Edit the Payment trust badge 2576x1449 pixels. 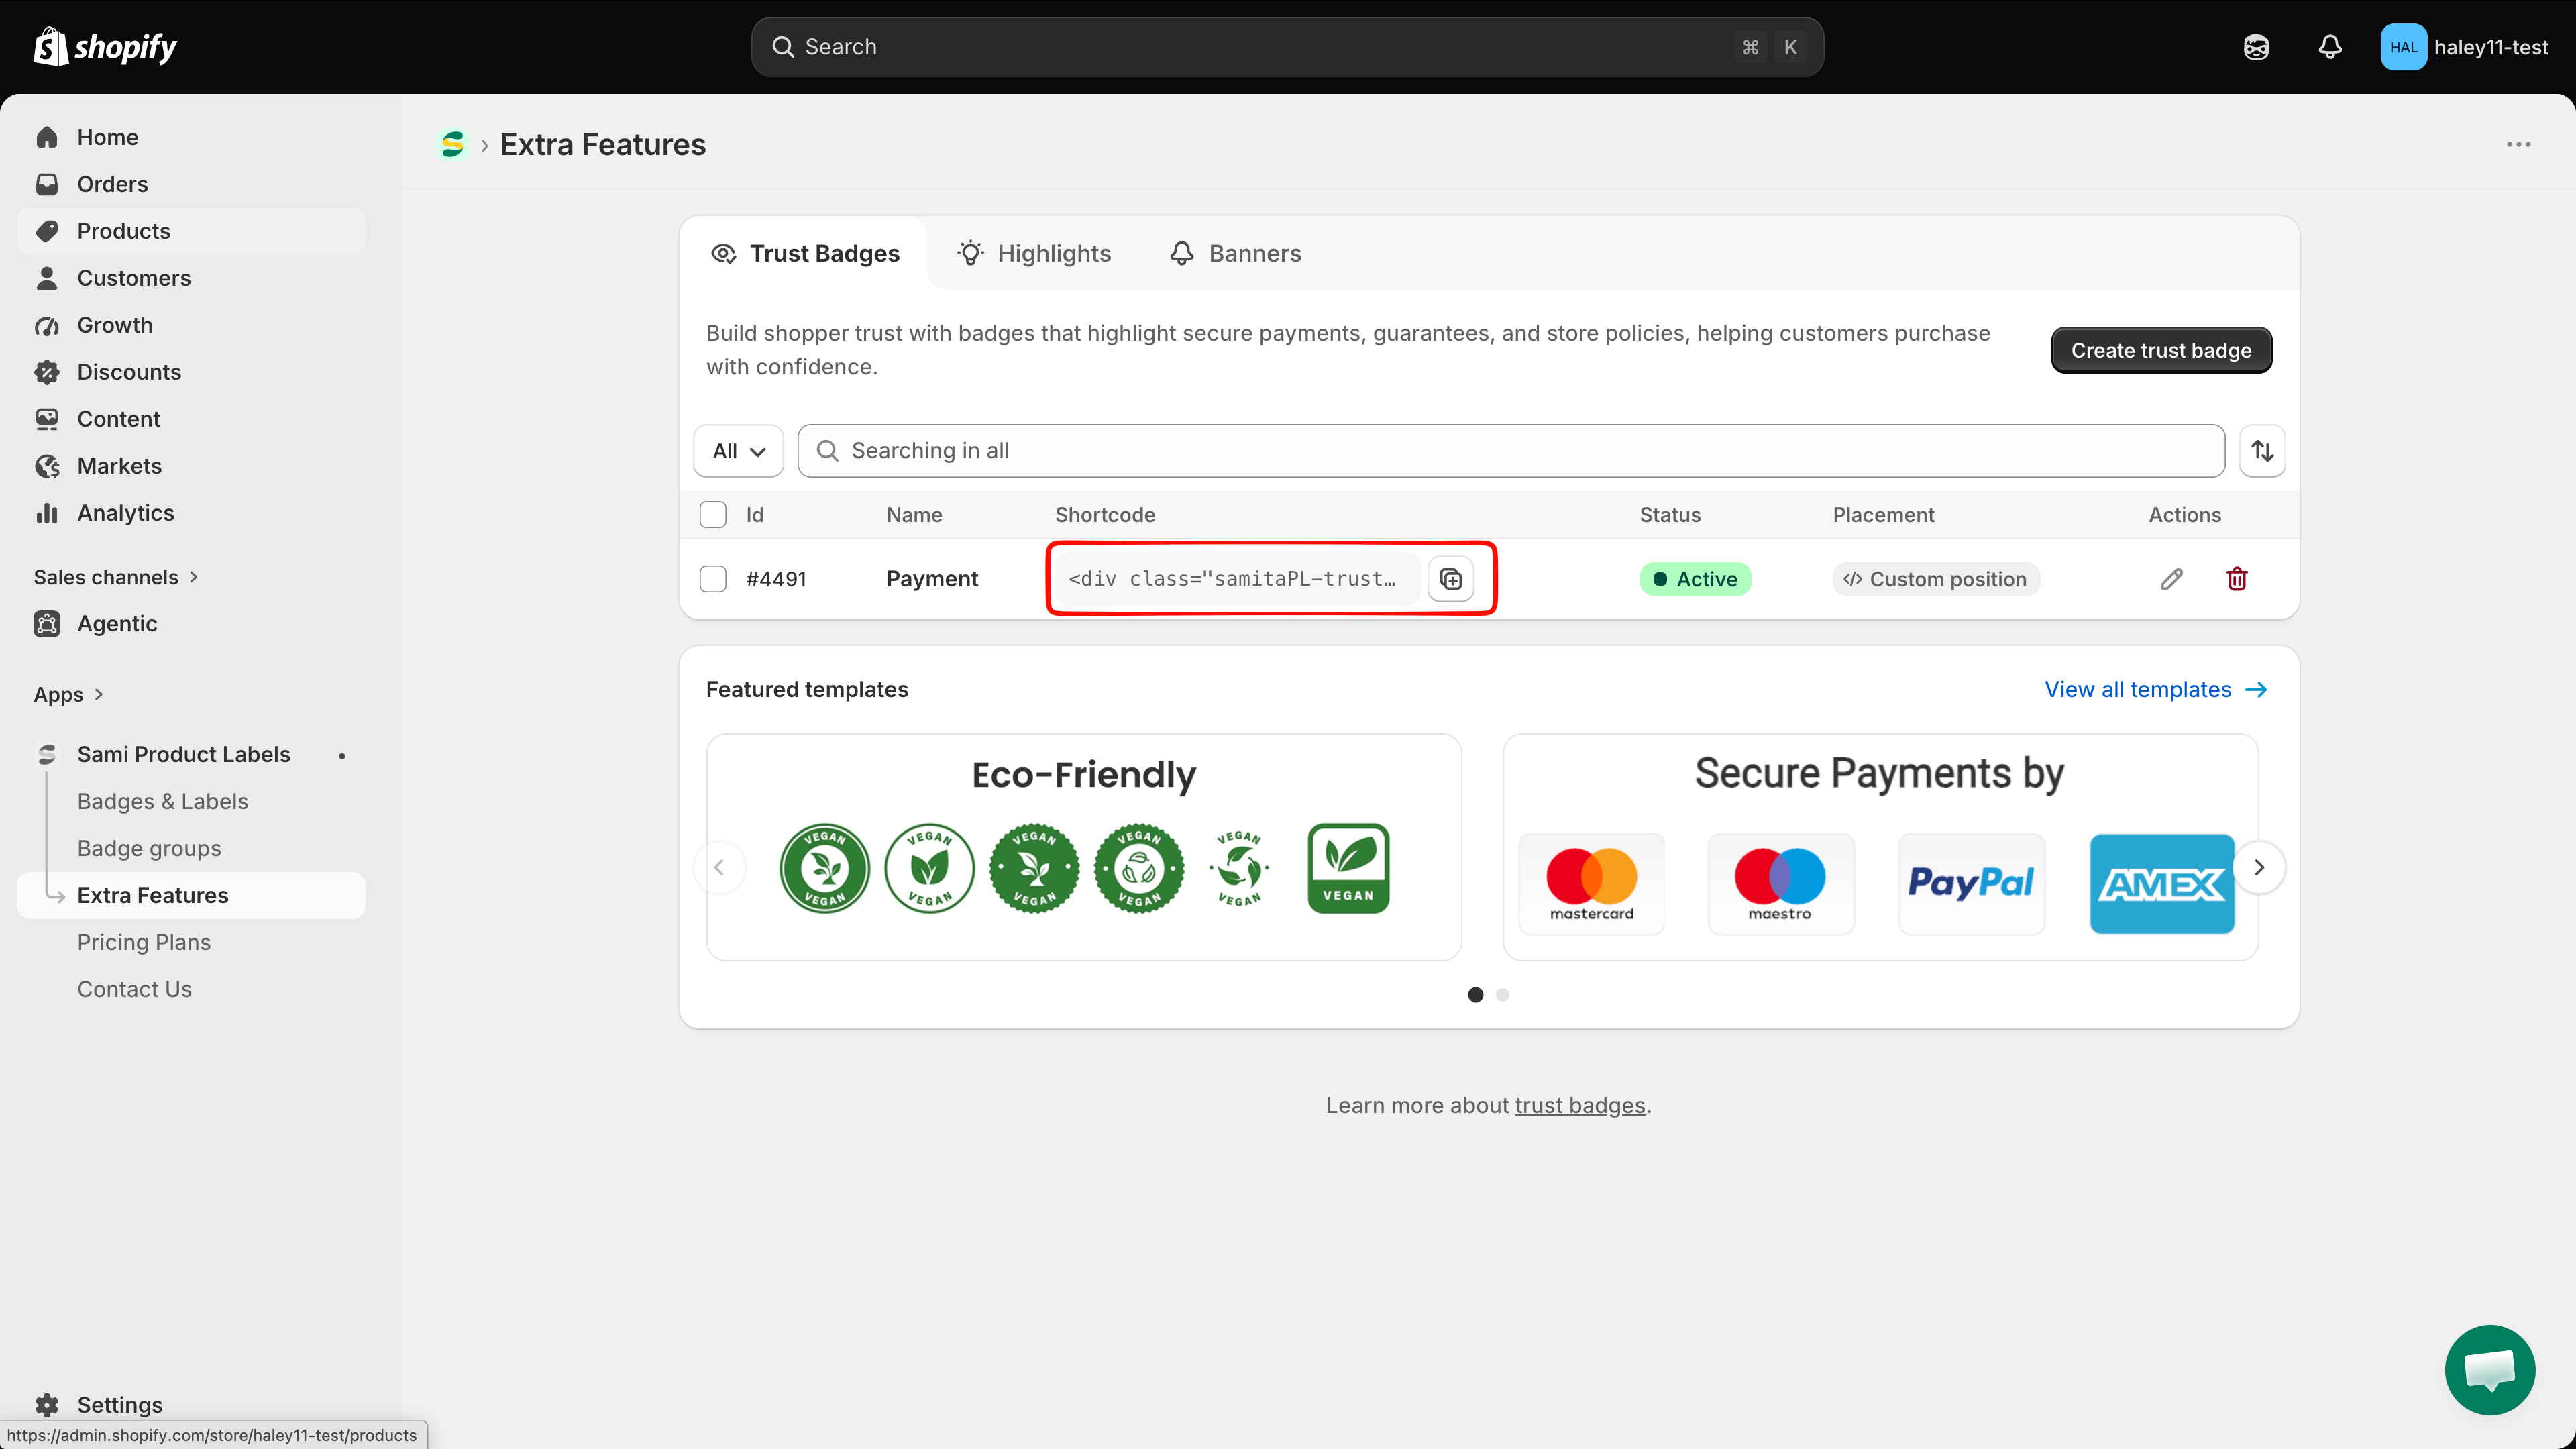click(2171, 579)
